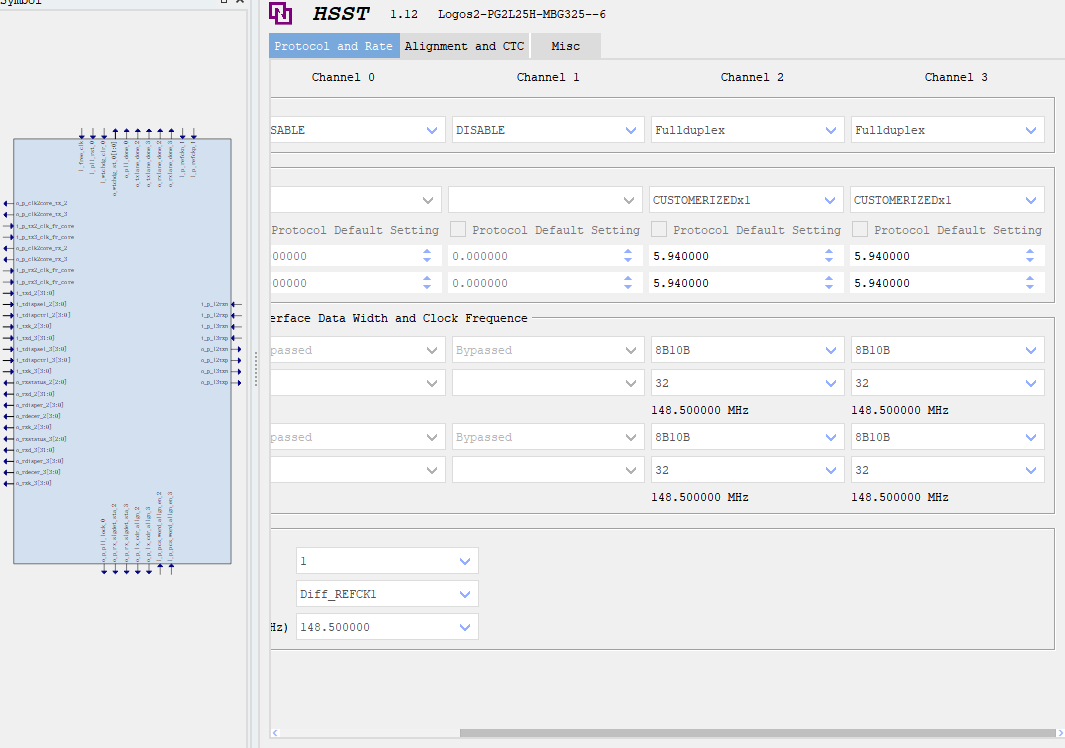Click Channel 3 upper 5.940000 rate field
Image resolution: width=1065 pixels, height=748 pixels.
pyautogui.click(x=937, y=256)
